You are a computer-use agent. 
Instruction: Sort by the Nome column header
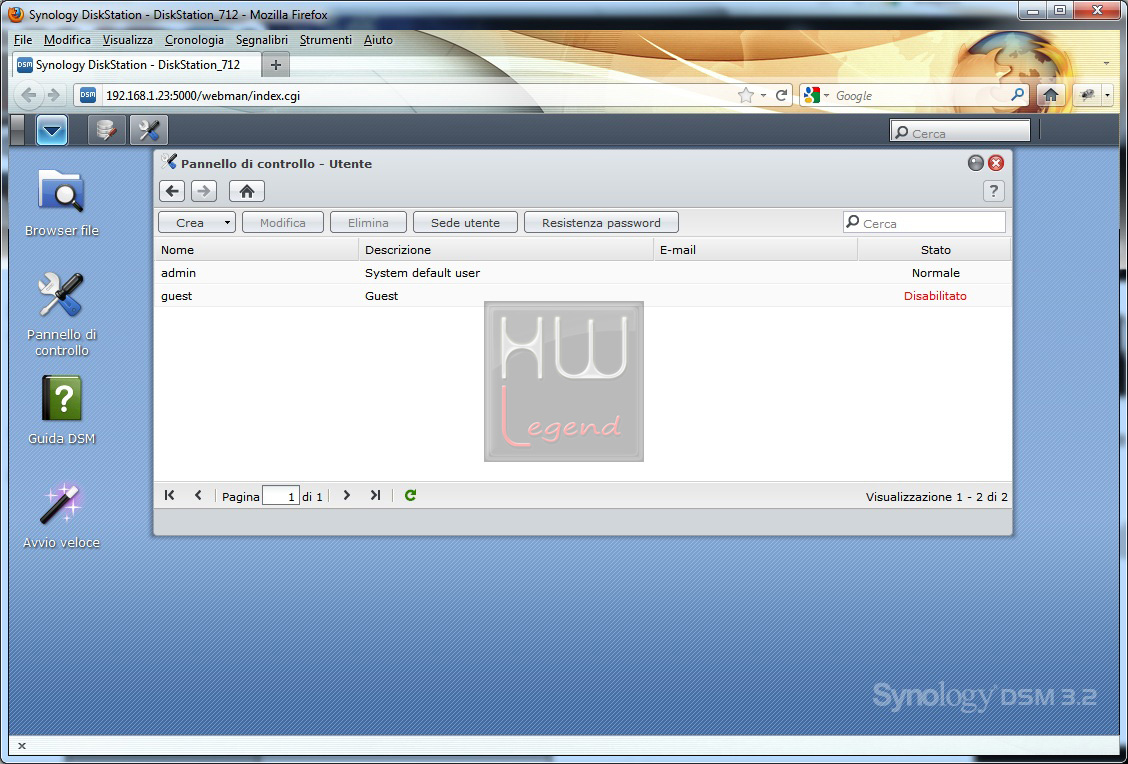(x=256, y=250)
